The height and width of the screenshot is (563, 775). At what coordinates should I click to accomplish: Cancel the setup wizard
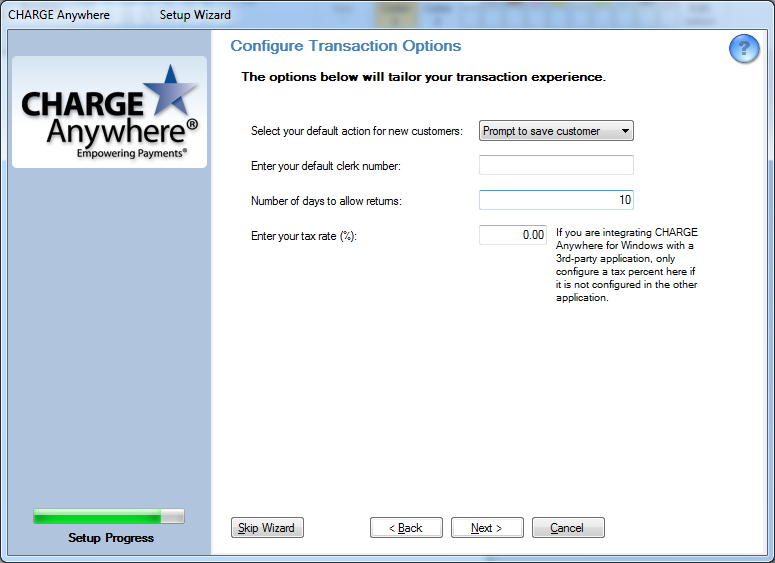[568, 527]
